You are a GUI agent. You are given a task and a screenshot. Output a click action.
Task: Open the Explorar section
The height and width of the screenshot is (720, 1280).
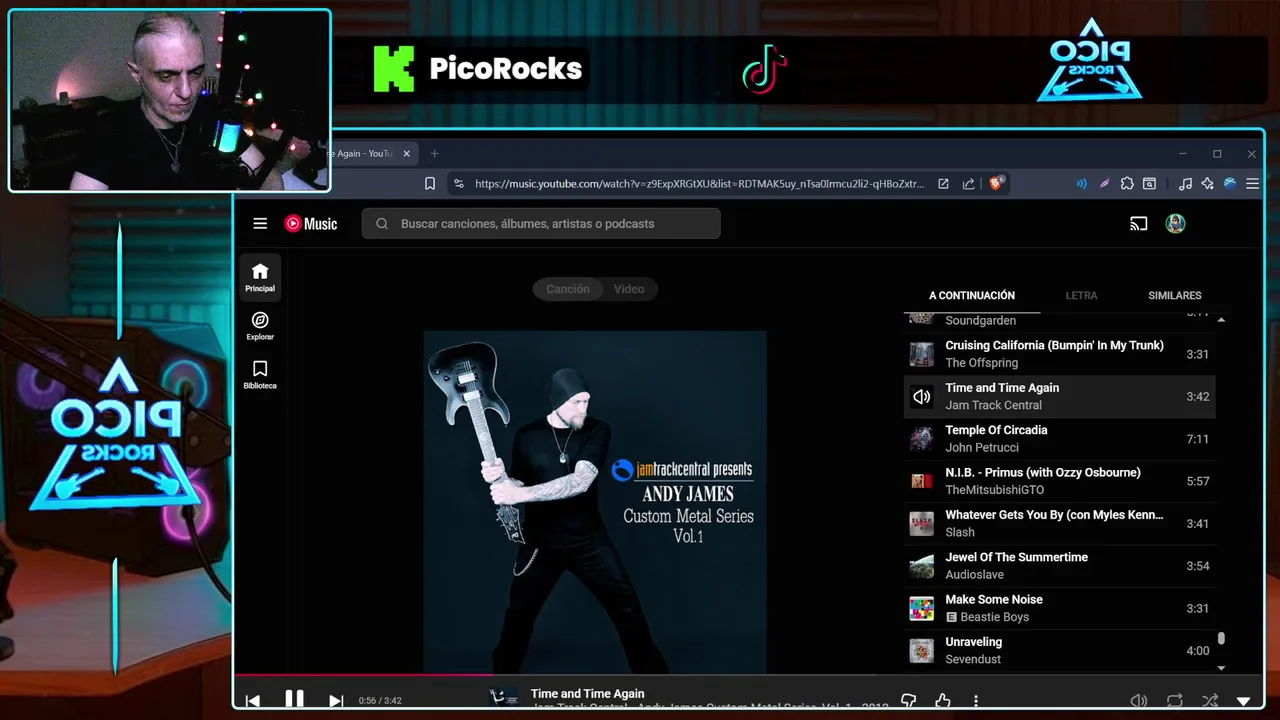pos(260,326)
